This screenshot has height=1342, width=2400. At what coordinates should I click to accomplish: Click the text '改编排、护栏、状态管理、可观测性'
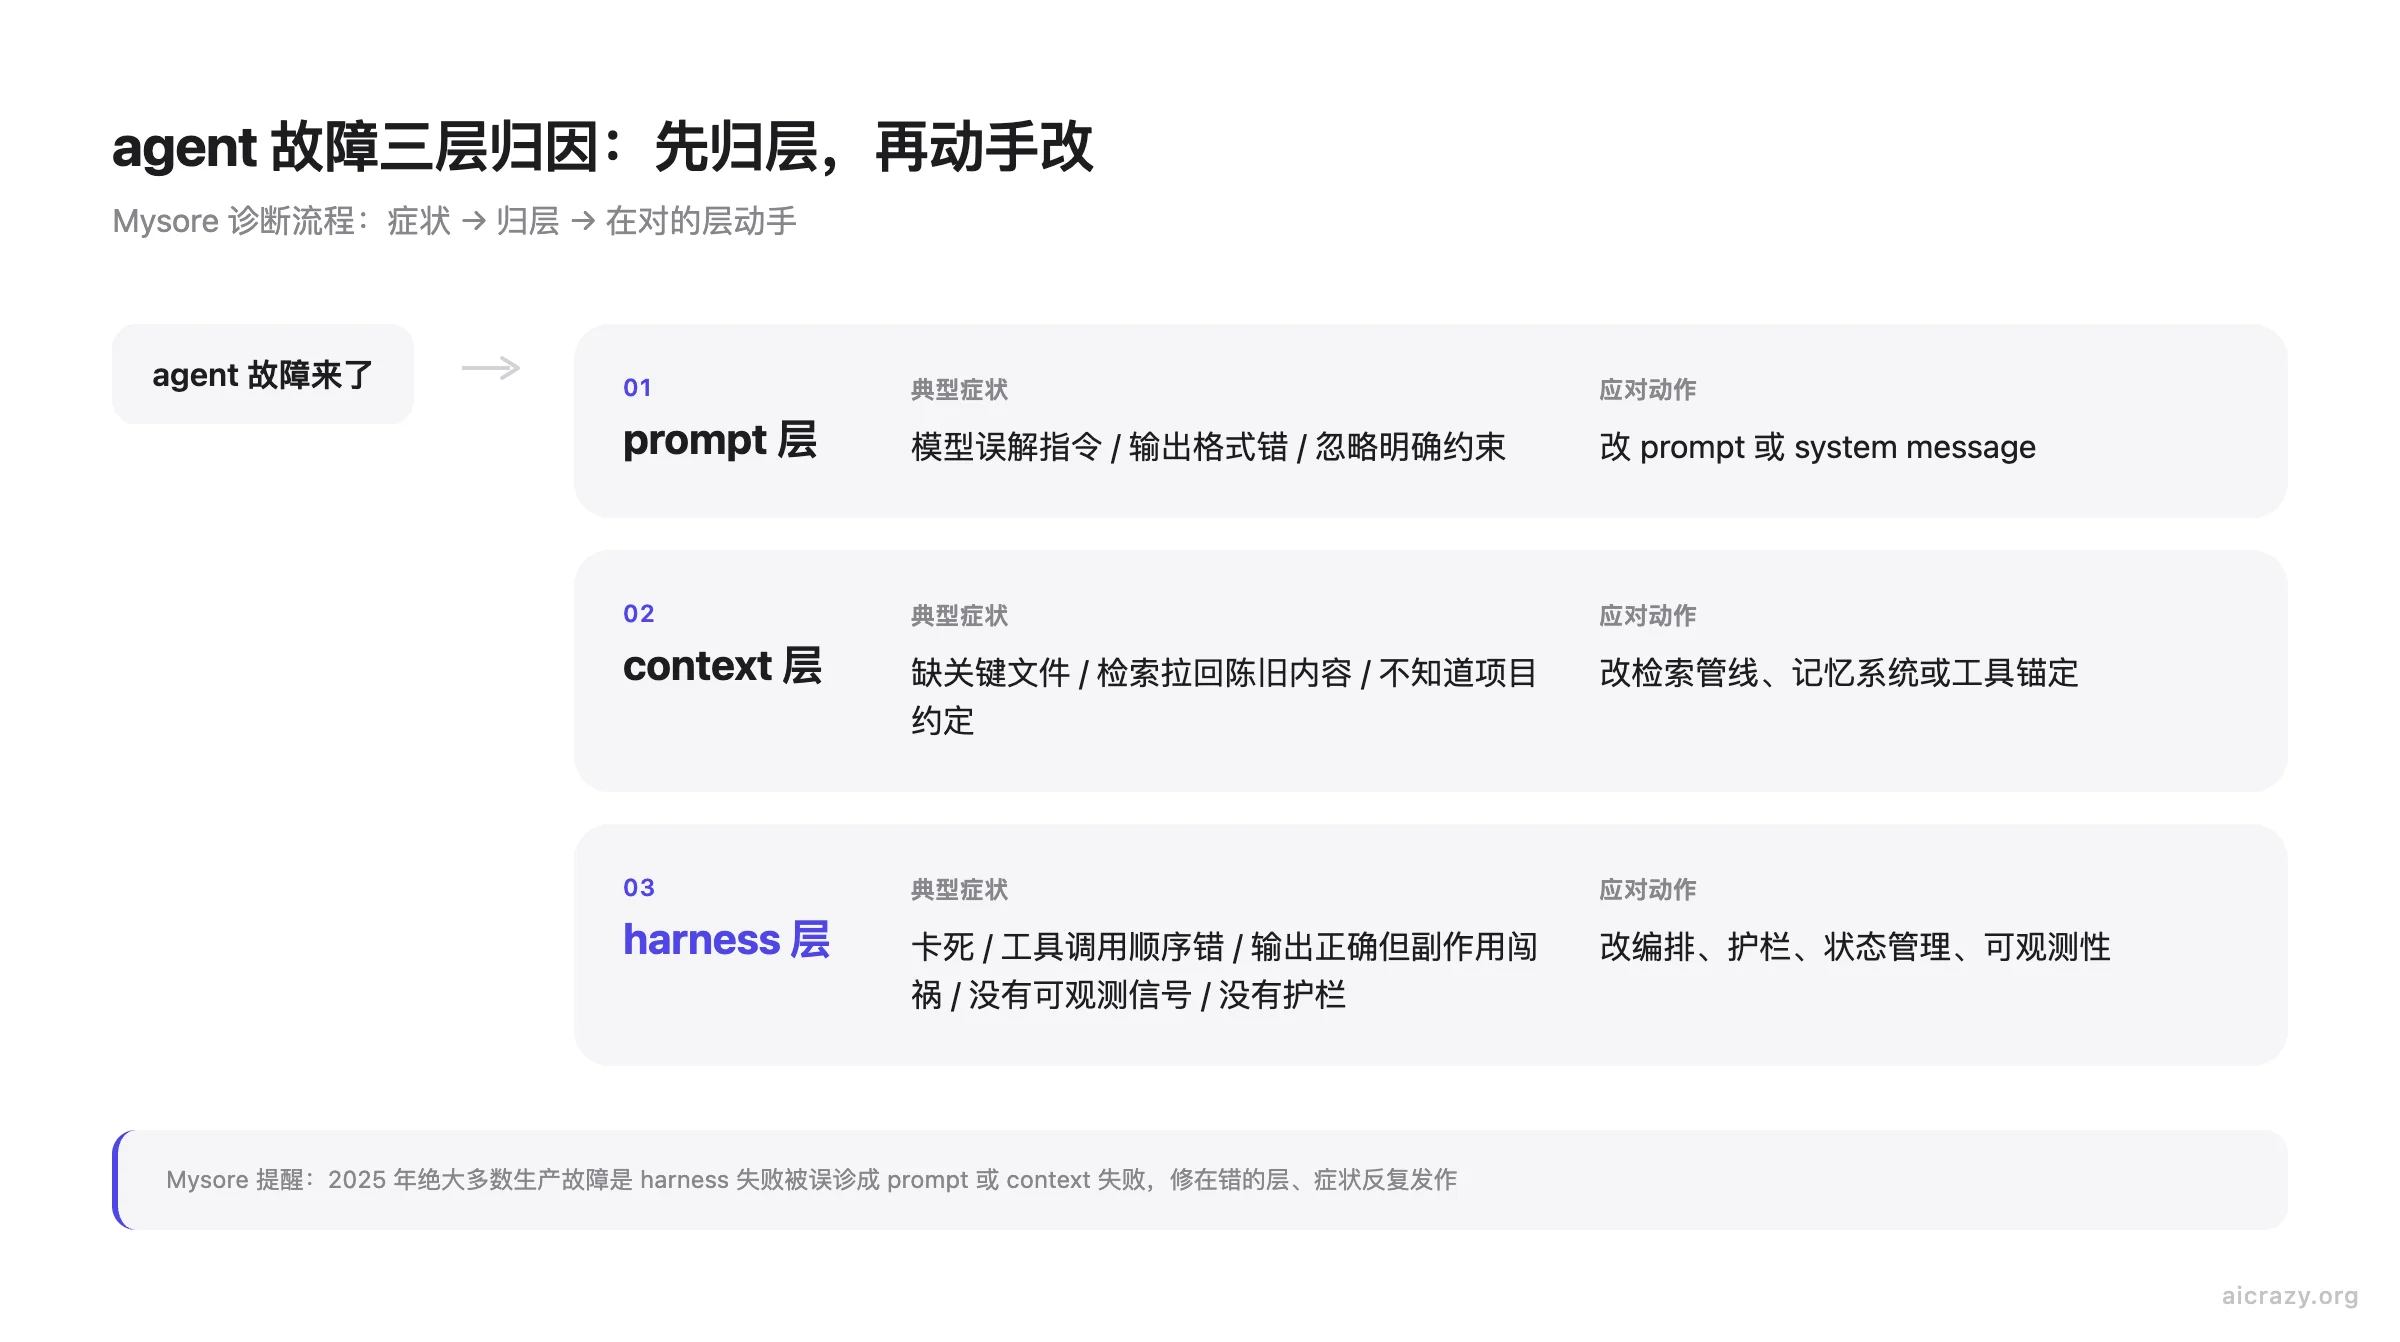pyautogui.click(x=1854, y=947)
